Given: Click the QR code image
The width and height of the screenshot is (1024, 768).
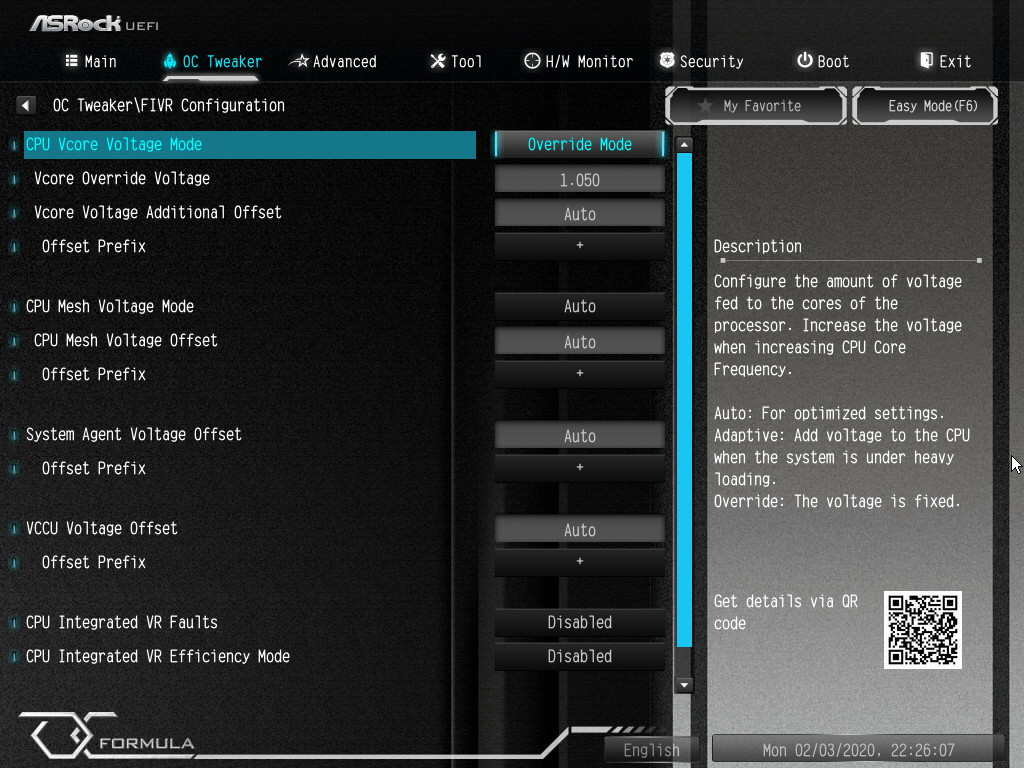Looking at the screenshot, I should [923, 630].
